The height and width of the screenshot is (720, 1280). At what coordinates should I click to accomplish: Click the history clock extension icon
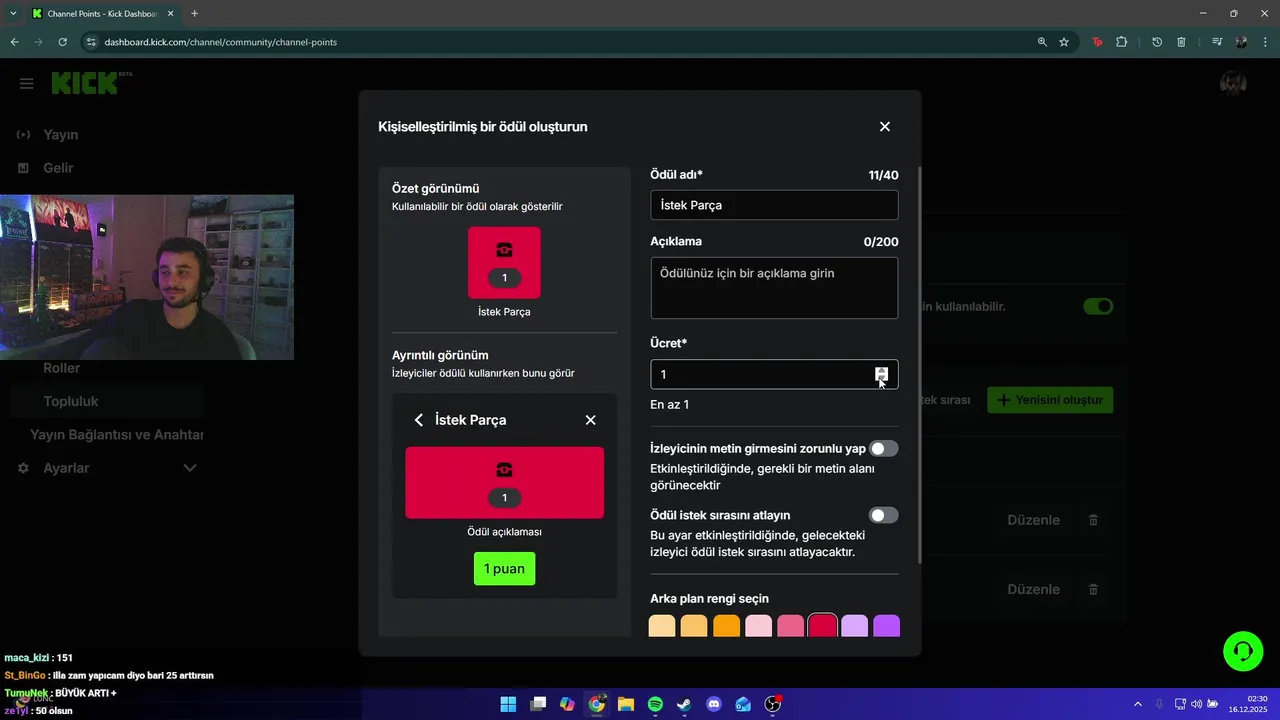point(1157,42)
